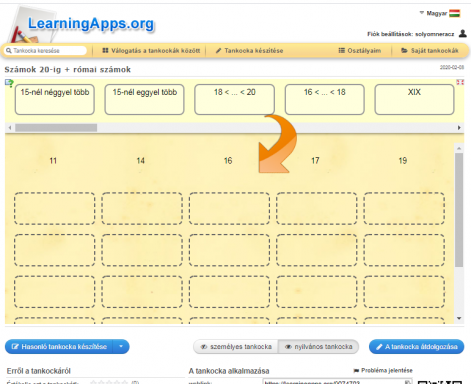Open Válogatás a tankockák között menu

tap(151, 51)
